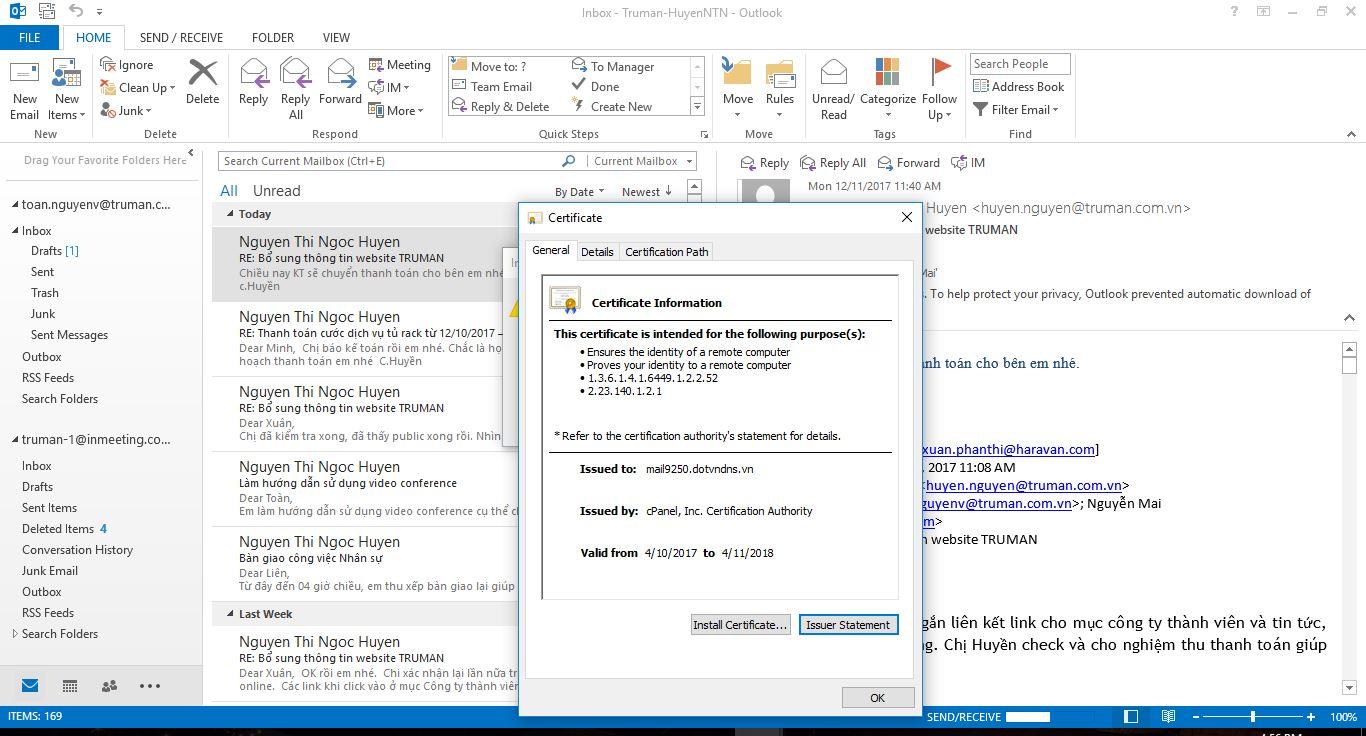Click the Search Current Mailbox field
Image resolution: width=1366 pixels, height=736 pixels.
pyautogui.click(x=390, y=161)
